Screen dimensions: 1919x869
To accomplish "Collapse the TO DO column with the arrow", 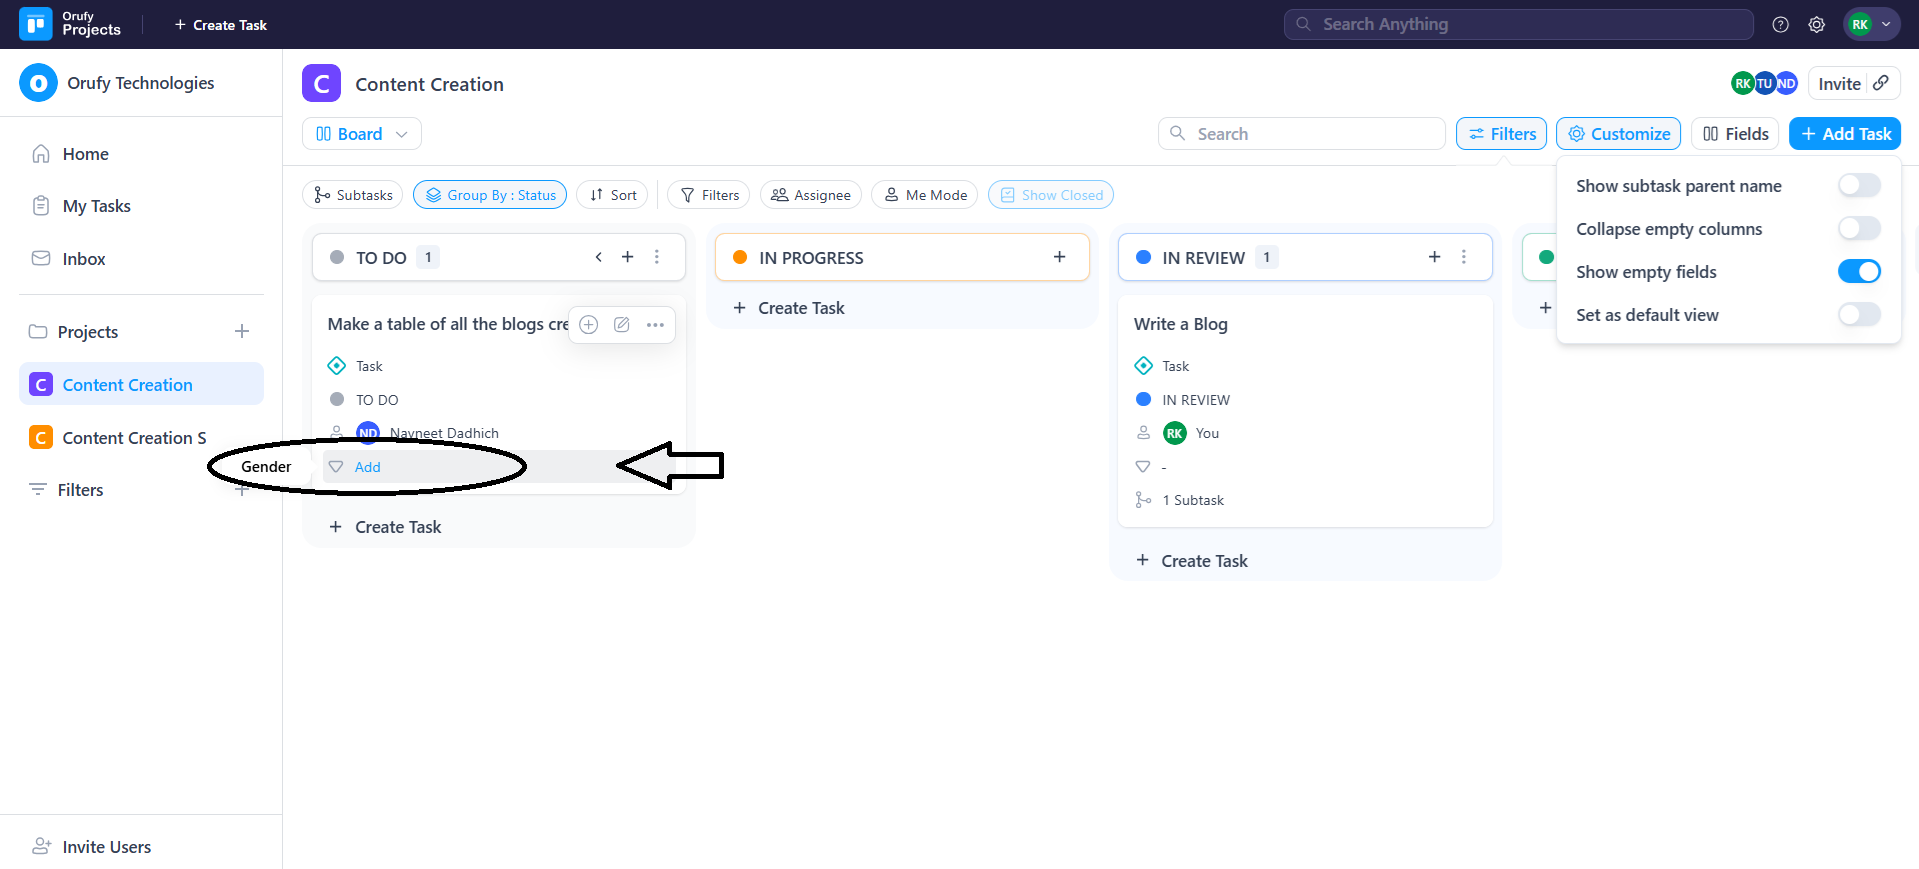I will coord(598,257).
